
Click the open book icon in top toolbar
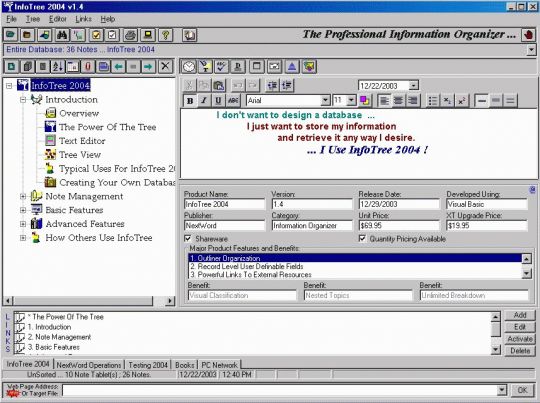pyautogui.click(x=189, y=35)
